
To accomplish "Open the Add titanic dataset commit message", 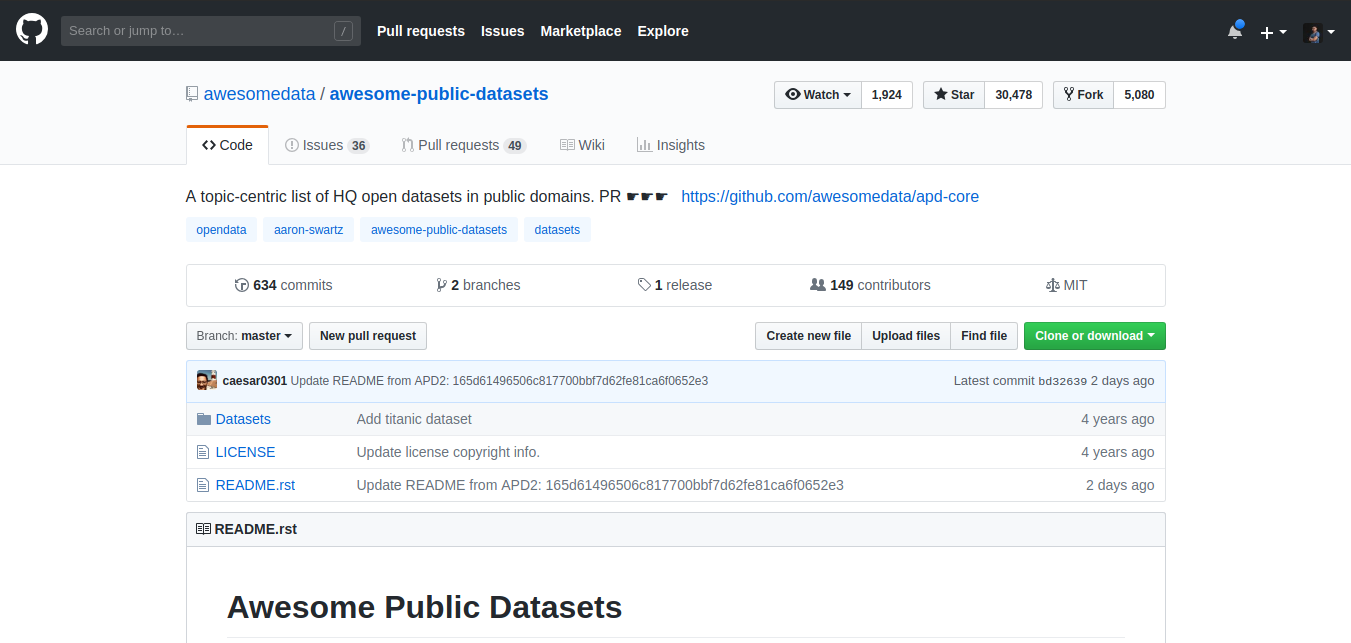I will (414, 419).
